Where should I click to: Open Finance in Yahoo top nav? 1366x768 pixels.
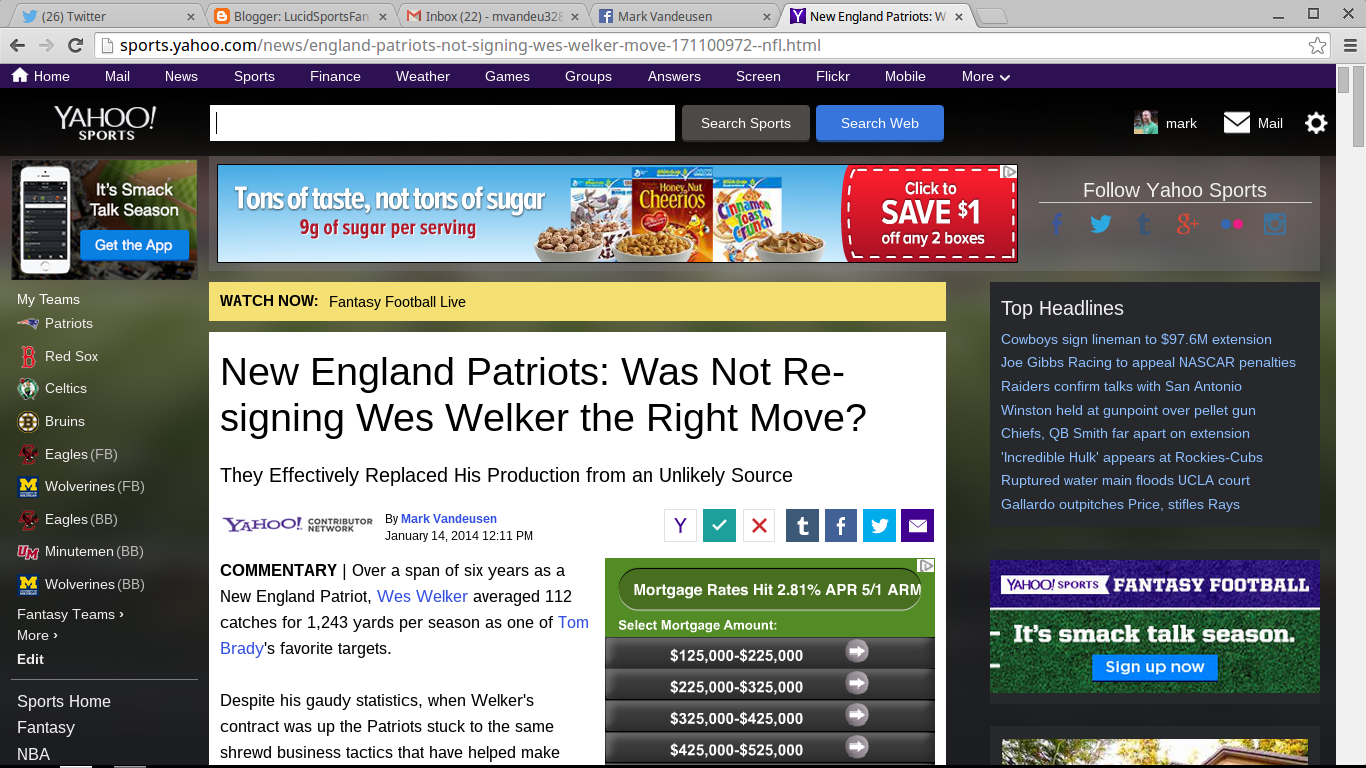pos(335,76)
